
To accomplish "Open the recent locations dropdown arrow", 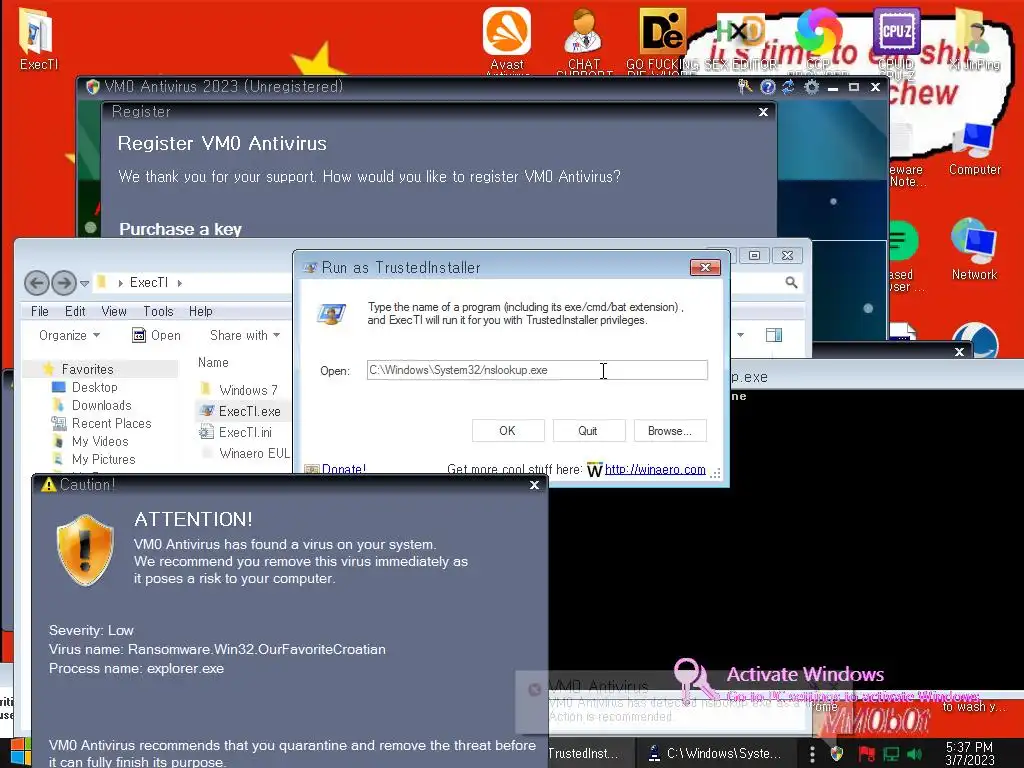I will click(84, 283).
